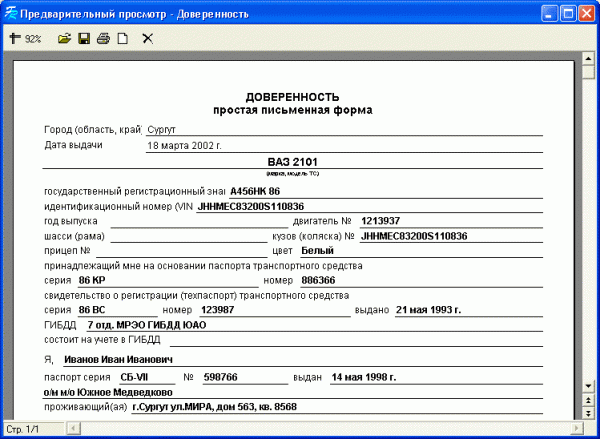600x439 pixels.
Task: Click the vertical scrollbar thumb
Action: [x=588, y=73]
